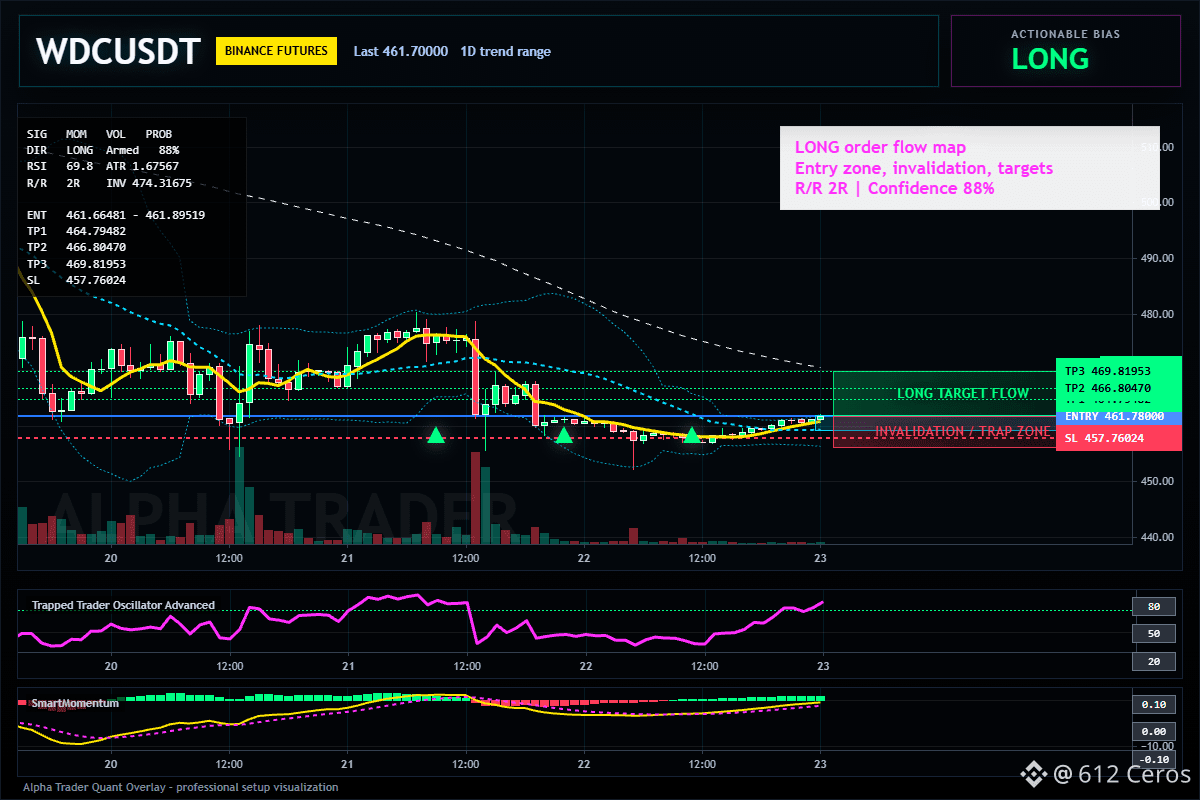Click the 'LONG order flow map' annotation line
1200x800 pixels.
click(x=880, y=148)
